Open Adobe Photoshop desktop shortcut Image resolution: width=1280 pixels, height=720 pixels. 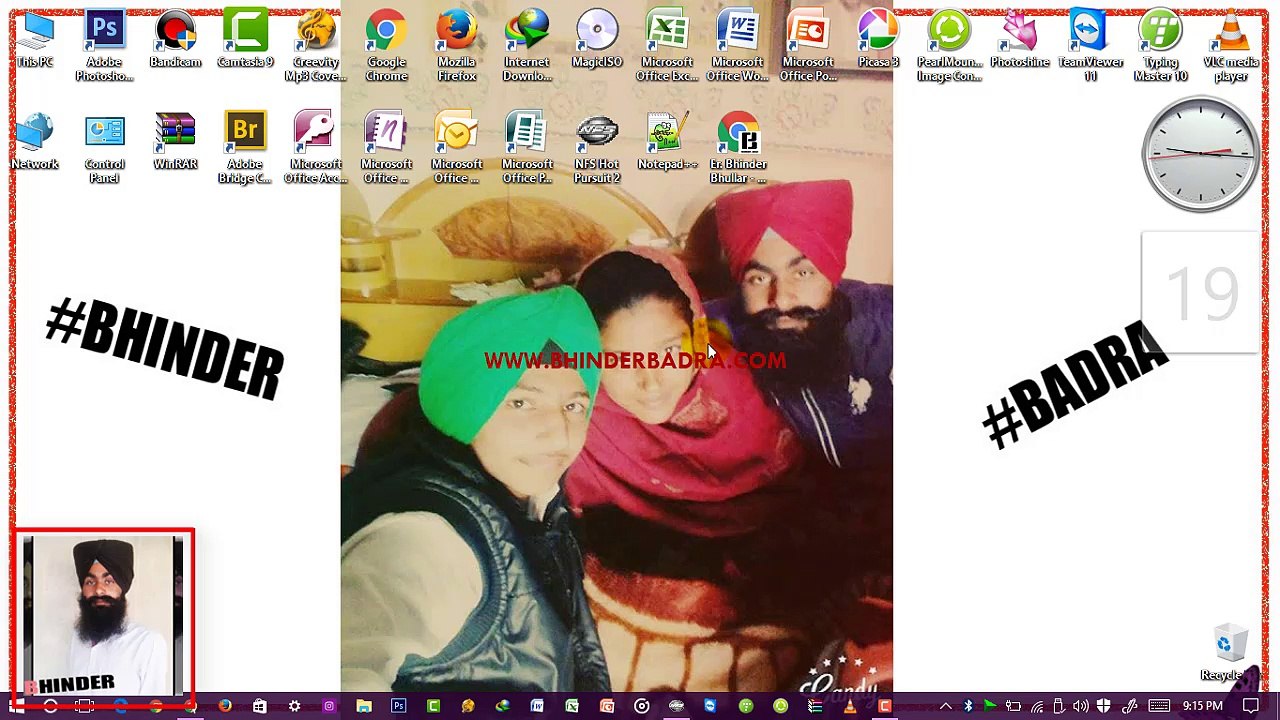point(104,46)
